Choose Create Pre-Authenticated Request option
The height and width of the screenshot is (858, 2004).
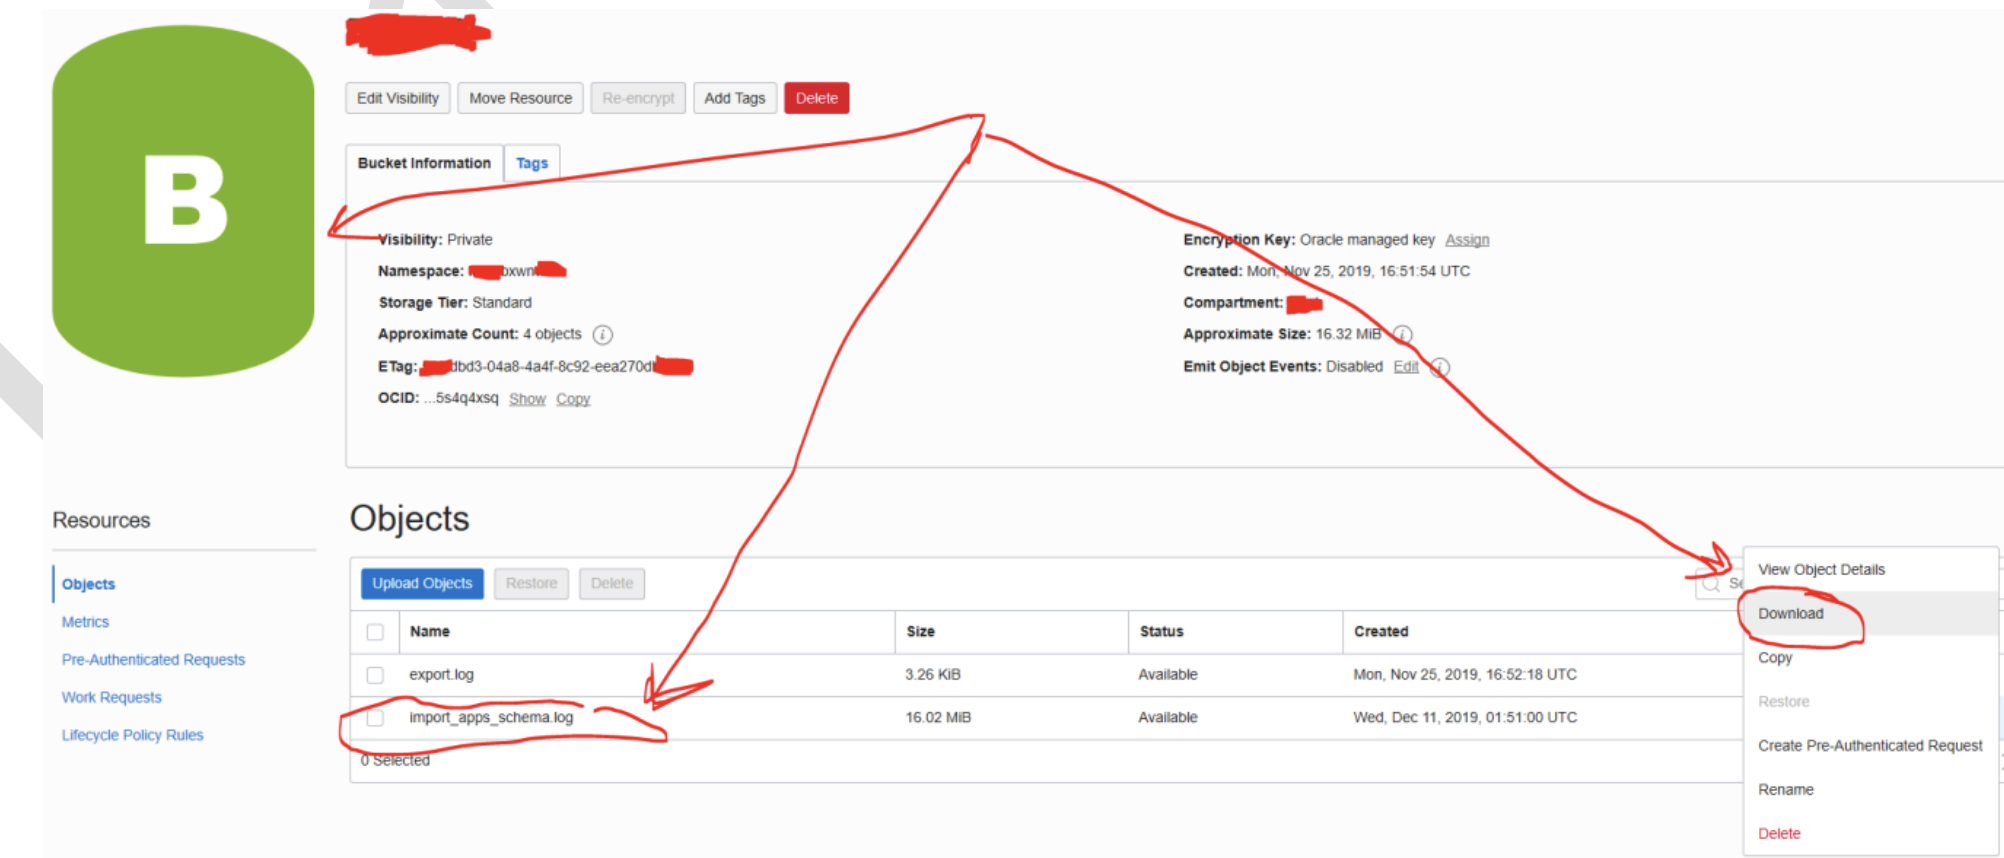(x=1869, y=746)
